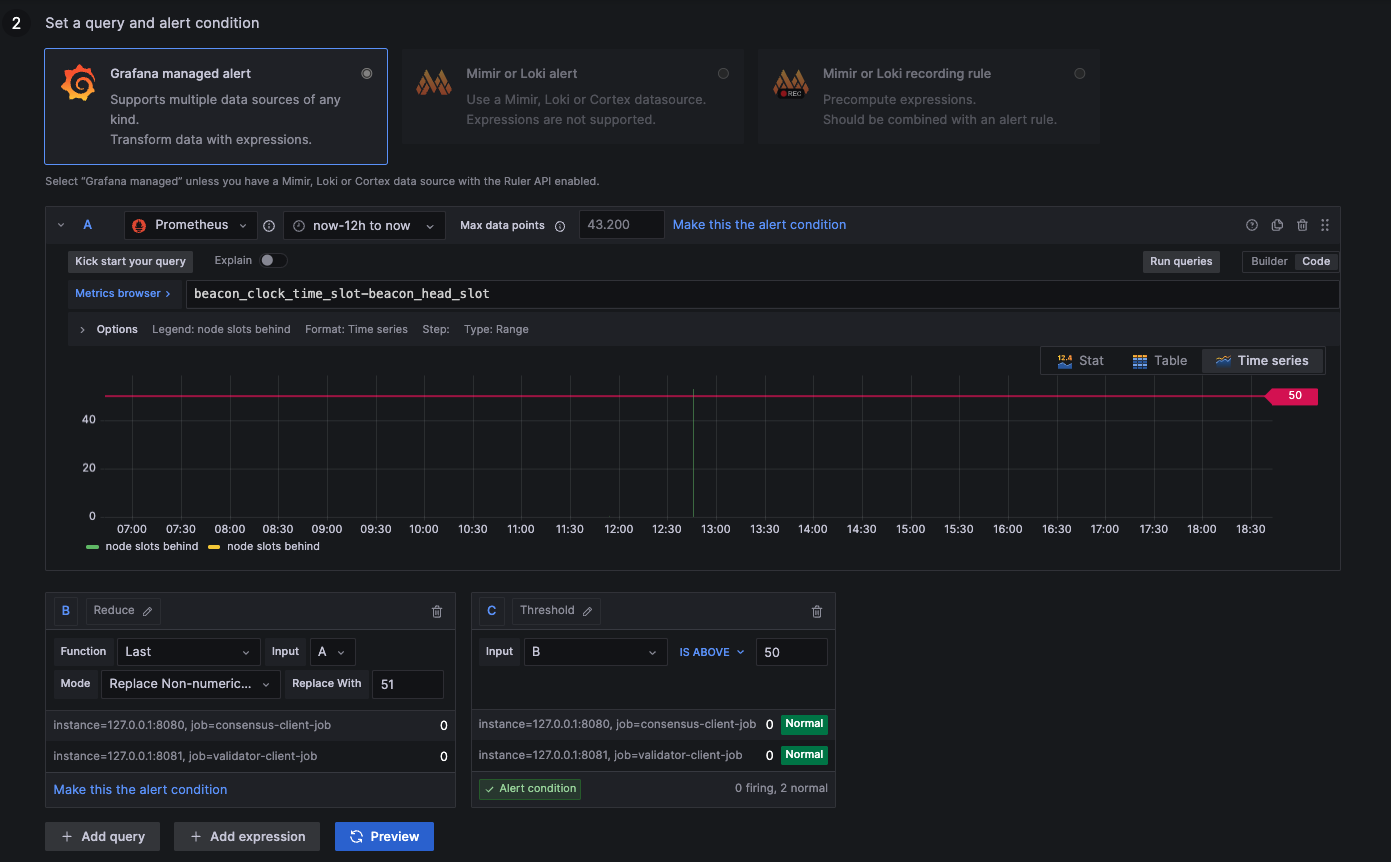Click the Grafana logo icon
Viewport: 1391px width, 862px height.
click(x=78, y=83)
